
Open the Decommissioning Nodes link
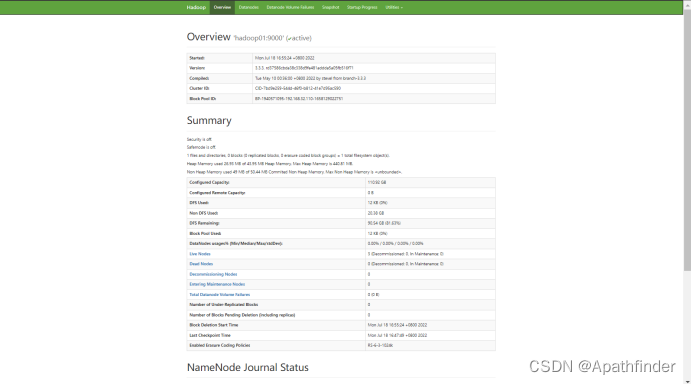coord(213,274)
